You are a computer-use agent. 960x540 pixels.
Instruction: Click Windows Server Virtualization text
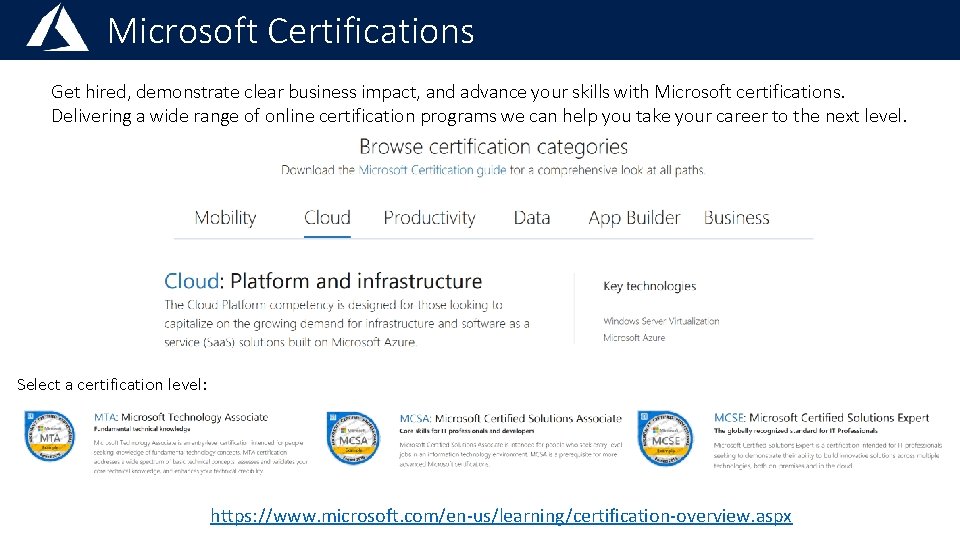click(x=661, y=321)
